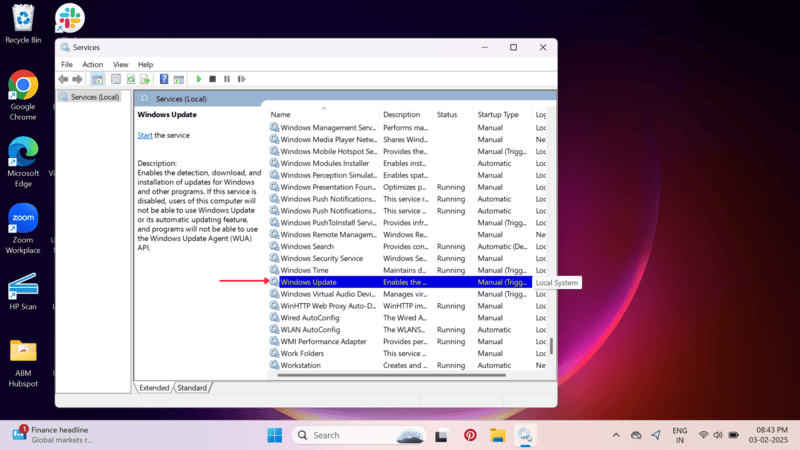800x450 pixels.
Task: Select the Windows Search service row
Action: (407, 246)
